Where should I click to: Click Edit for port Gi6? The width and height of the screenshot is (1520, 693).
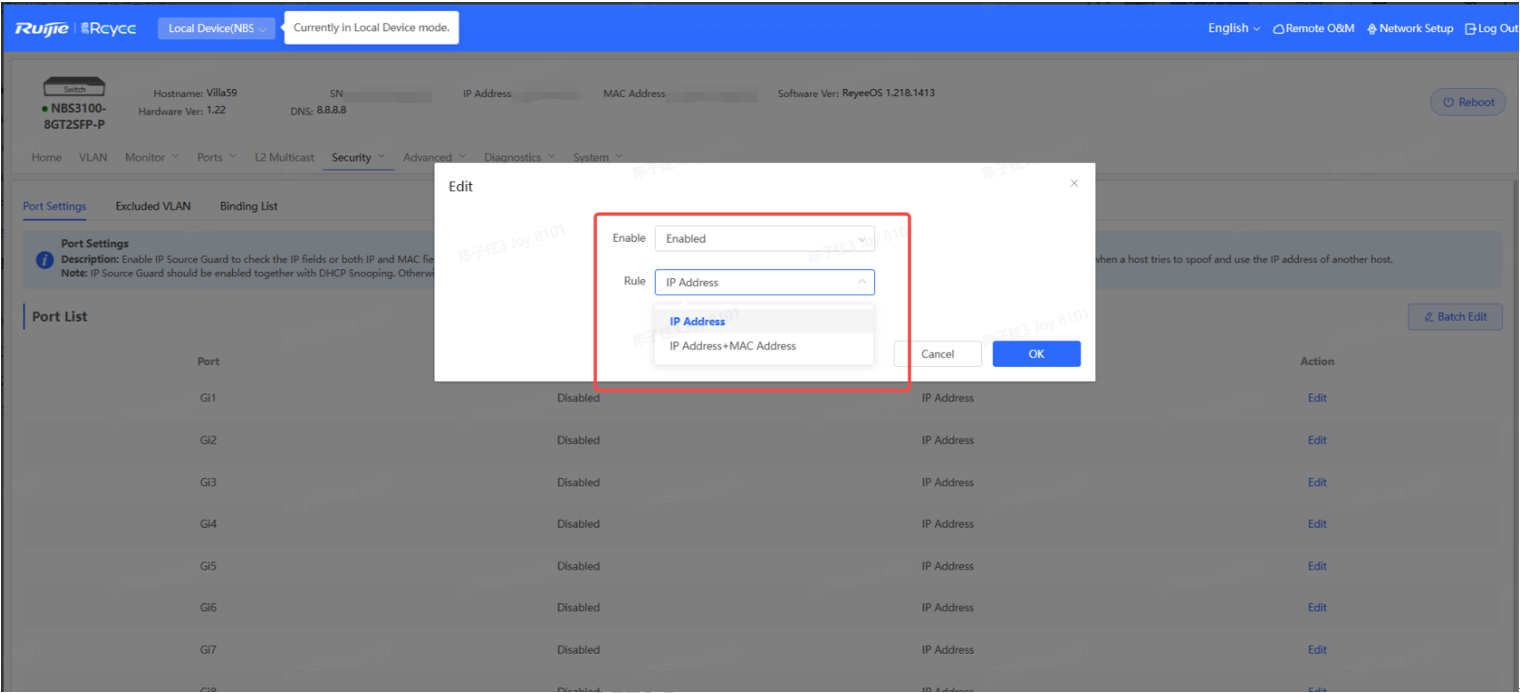click(1317, 607)
